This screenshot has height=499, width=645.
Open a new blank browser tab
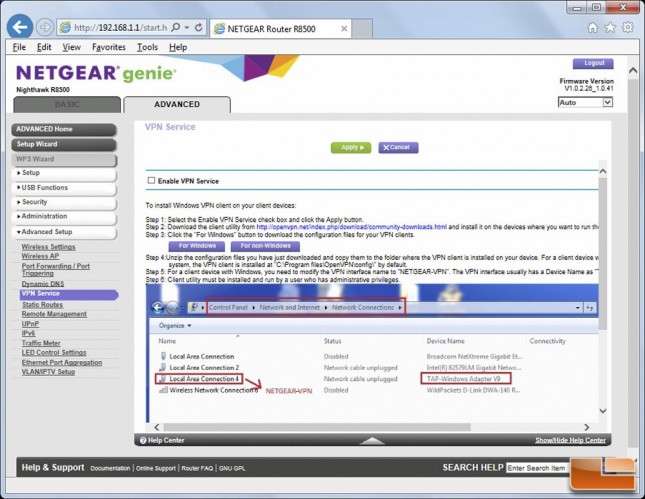click(x=362, y=28)
